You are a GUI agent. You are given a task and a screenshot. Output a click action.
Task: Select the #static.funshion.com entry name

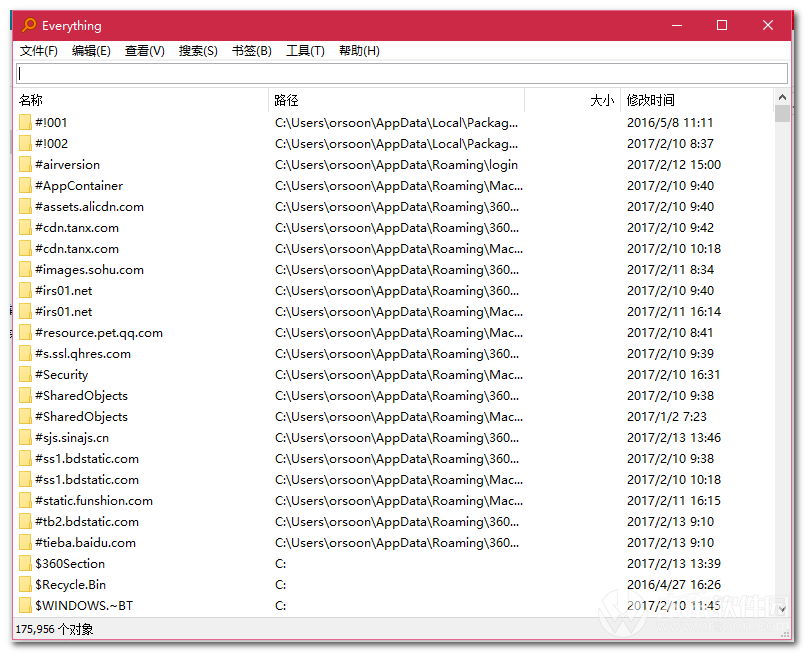point(94,501)
